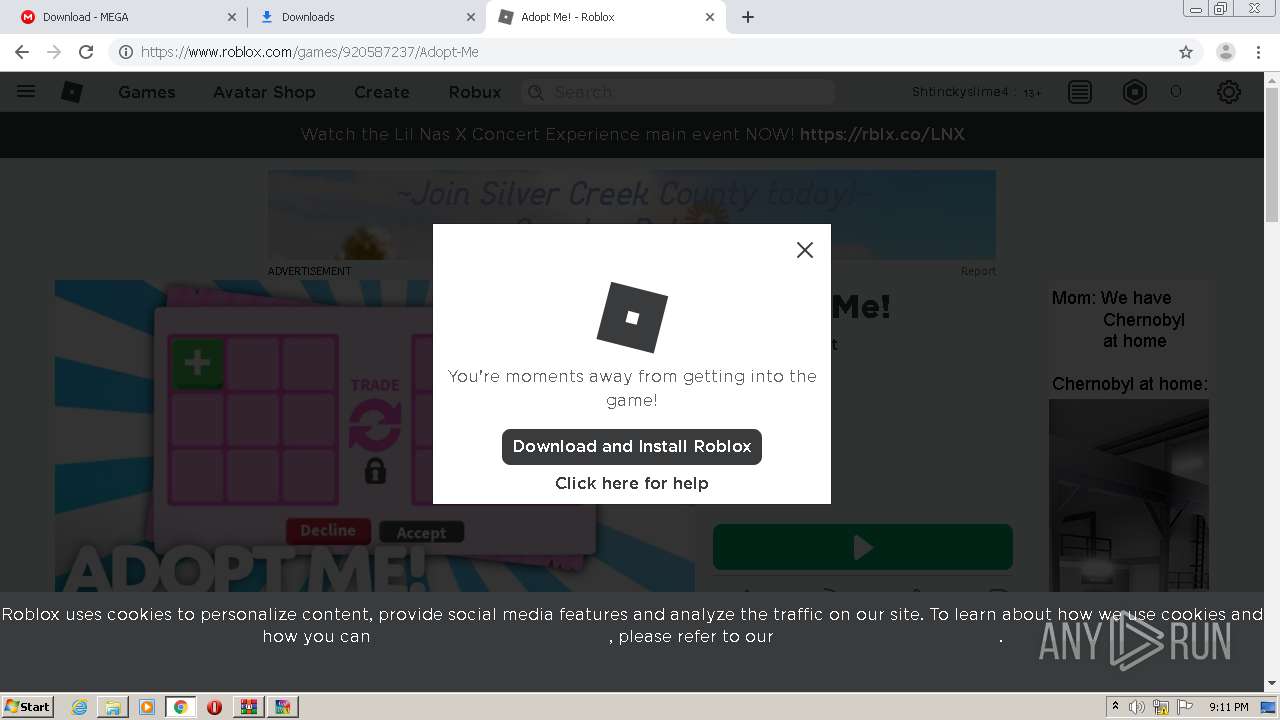This screenshot has width=1280, height=720.
Task: Click Download and Install Roblox button
Action: point(632,447)
